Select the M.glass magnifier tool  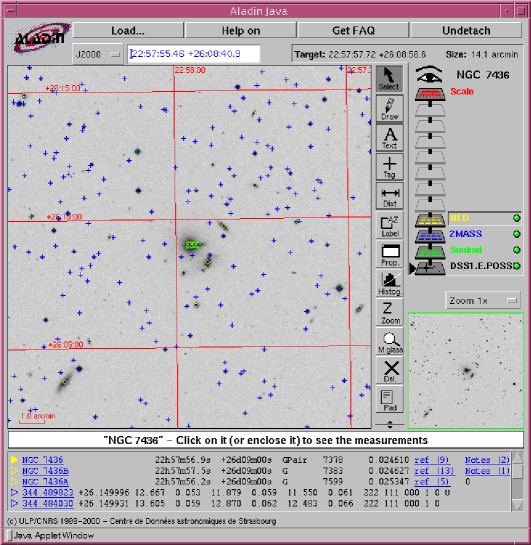[x=390, y=341]
